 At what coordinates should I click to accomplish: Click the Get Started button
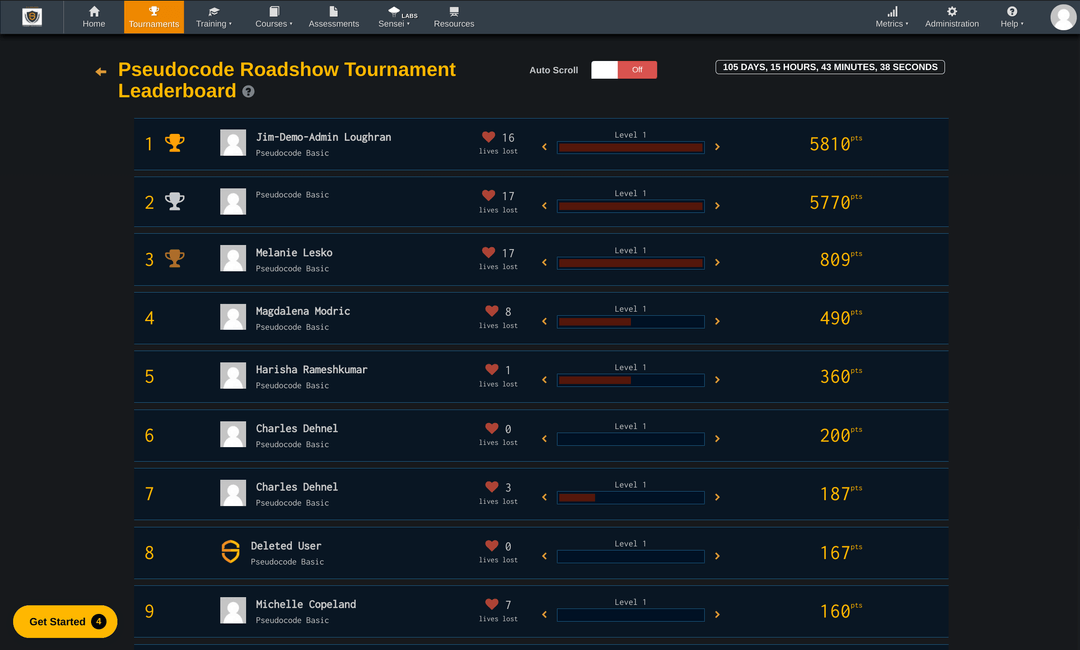(64, 621)
